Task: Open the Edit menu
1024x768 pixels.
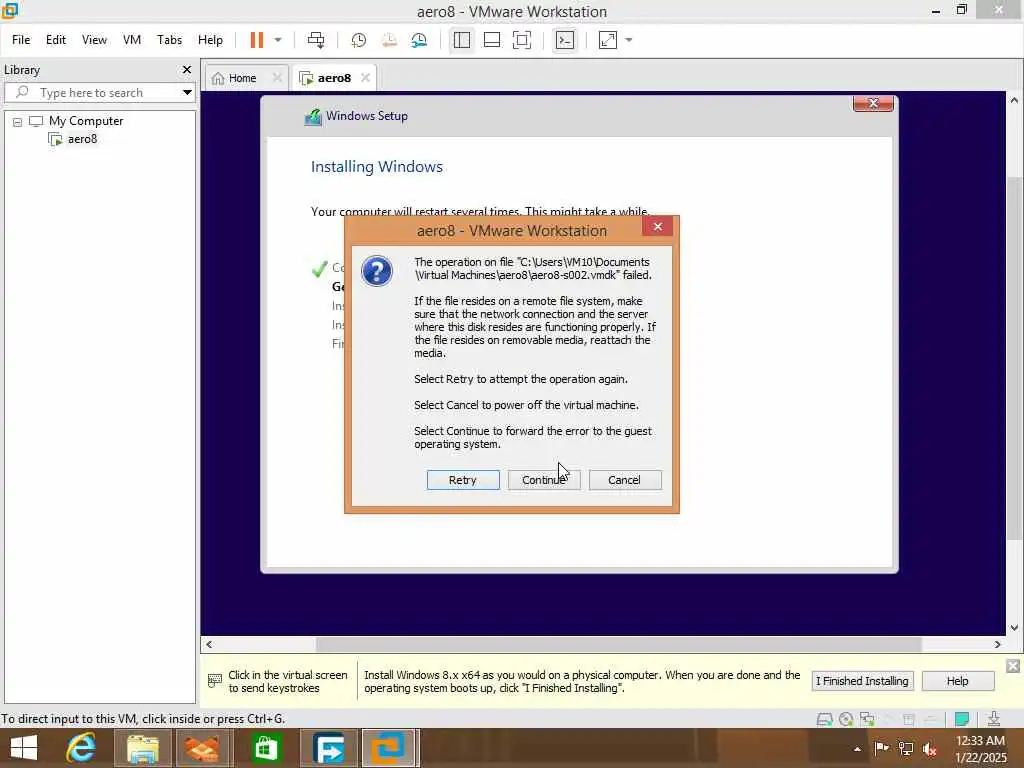Action: 56,40
